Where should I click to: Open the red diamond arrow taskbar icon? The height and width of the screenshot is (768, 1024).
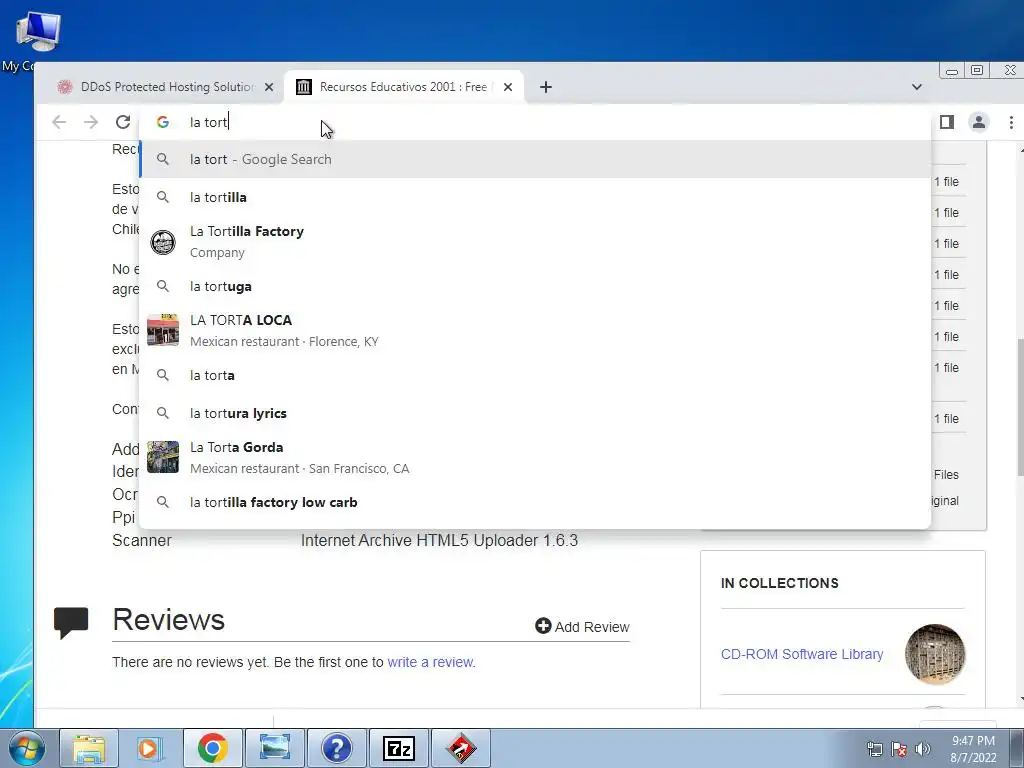461,748
